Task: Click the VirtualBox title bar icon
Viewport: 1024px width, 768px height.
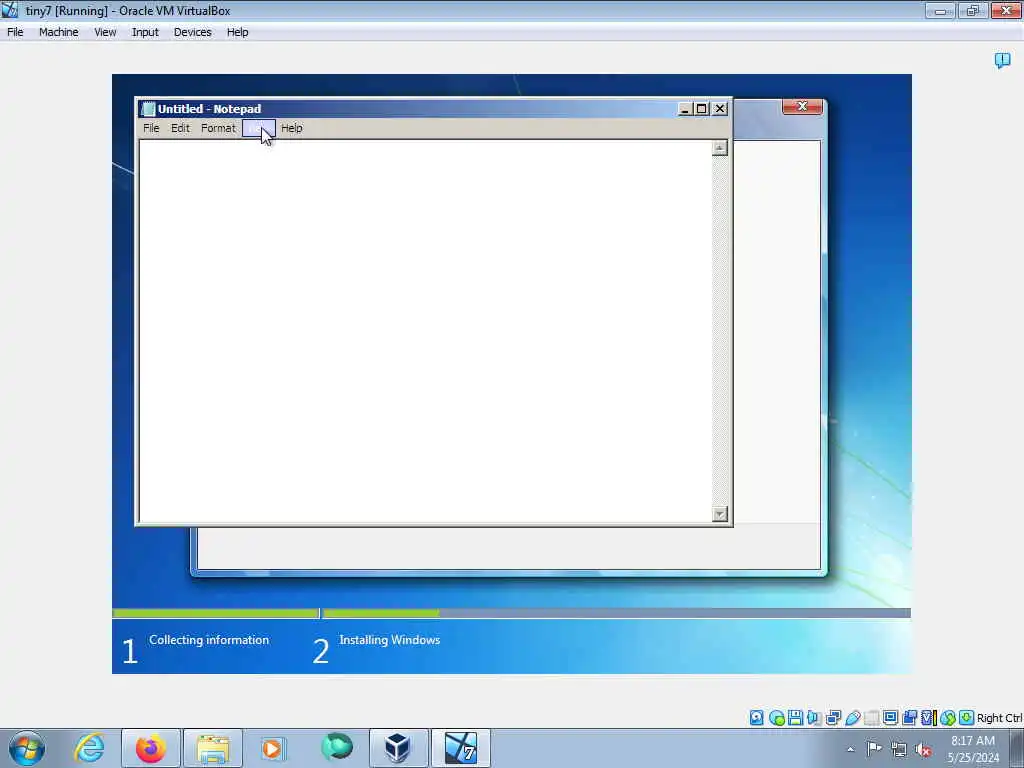Action: tap(10, 10)
